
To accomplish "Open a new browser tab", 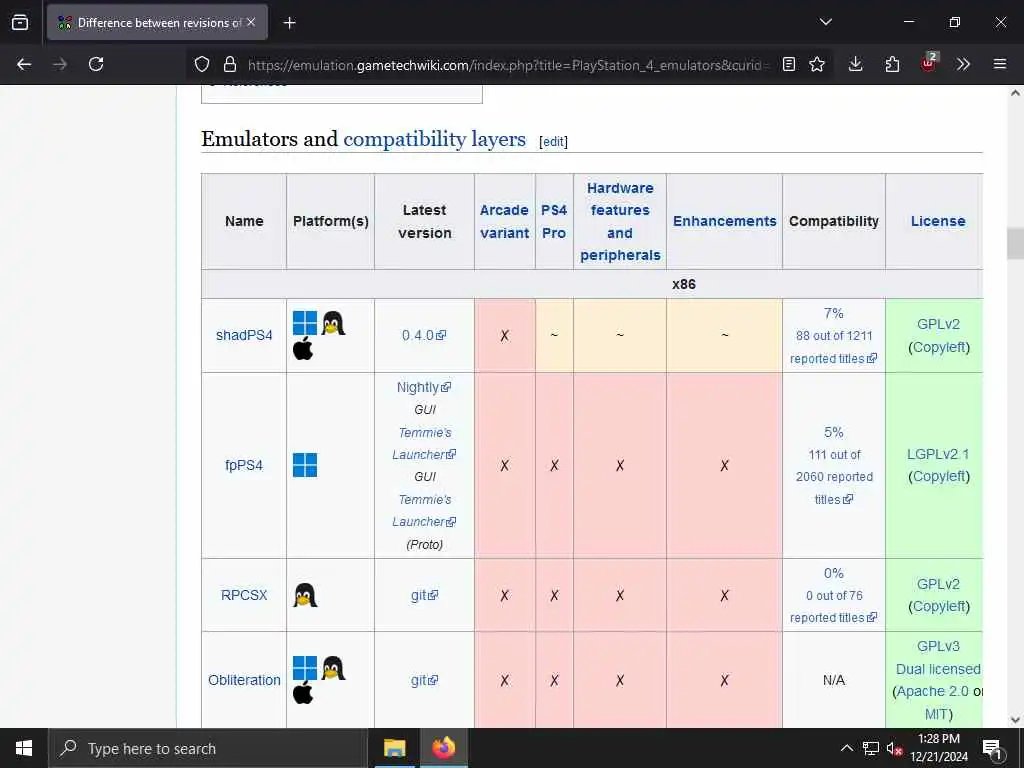I will 289,23.
